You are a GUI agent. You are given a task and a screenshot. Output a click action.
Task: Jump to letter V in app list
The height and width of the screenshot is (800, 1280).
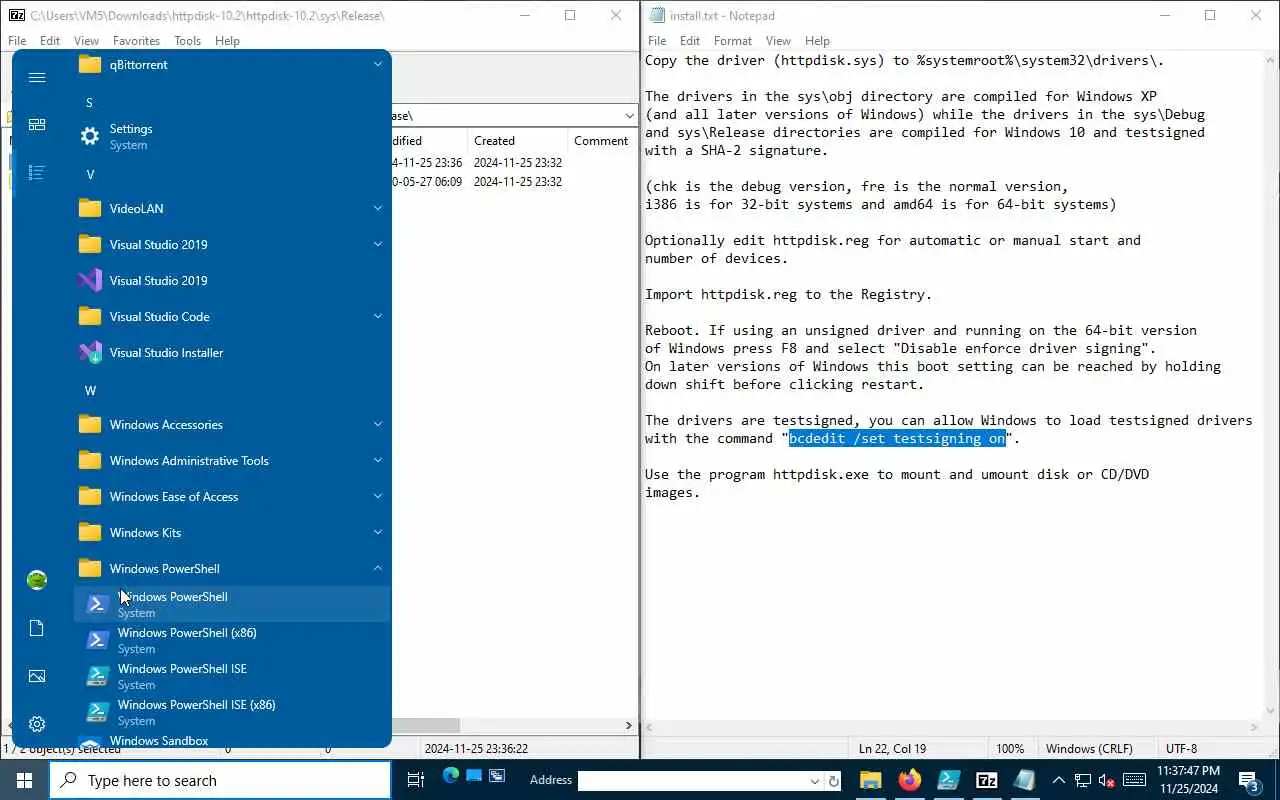point(90,174)
